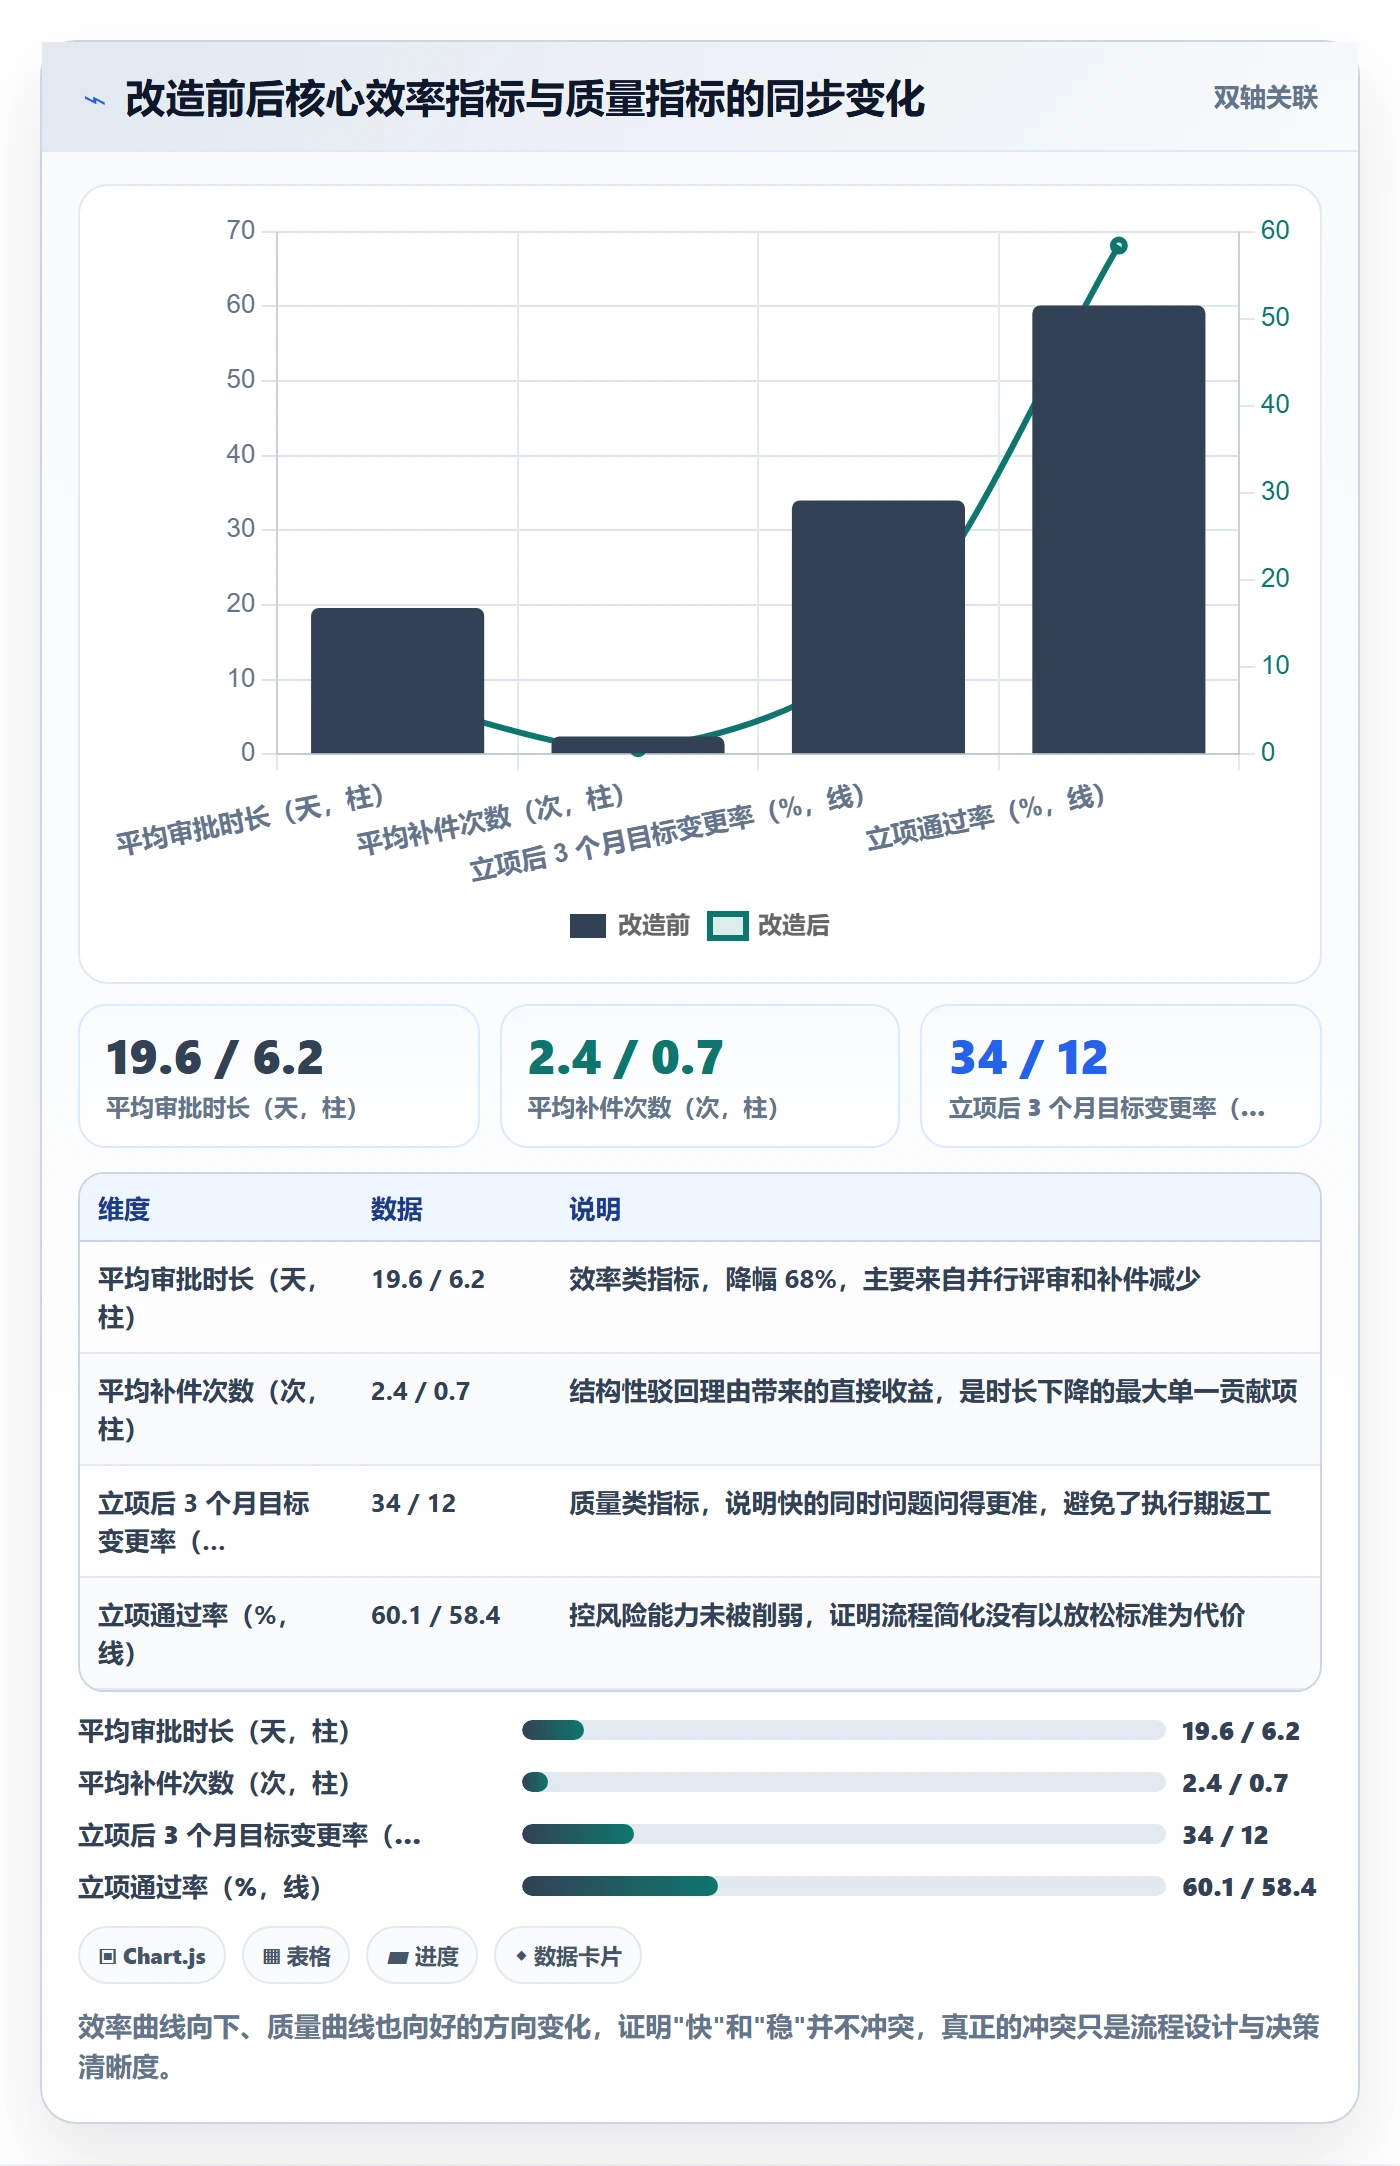Click the x-axis label 平均补件次数（次，柱）
The width and height of the screenshot is (1400, 2166).
coord(490,820)
